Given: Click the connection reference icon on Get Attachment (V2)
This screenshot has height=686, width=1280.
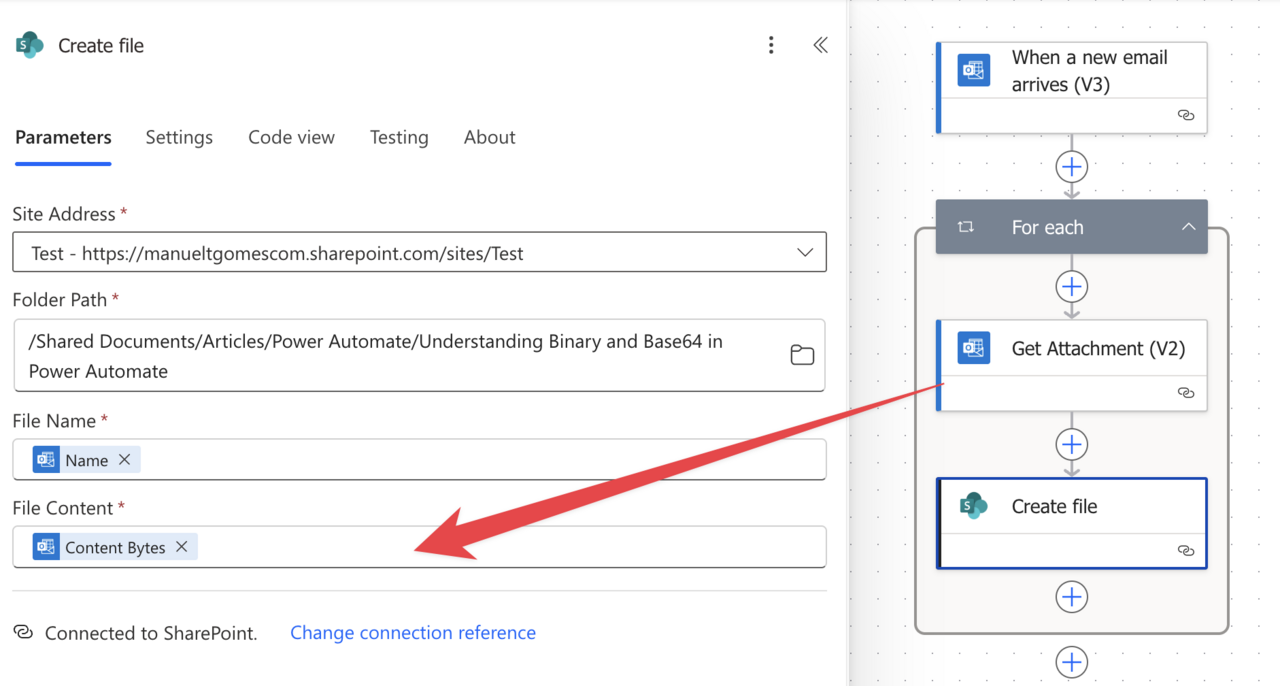Looking at the screenshot, I should click(x=1186, y=393).
